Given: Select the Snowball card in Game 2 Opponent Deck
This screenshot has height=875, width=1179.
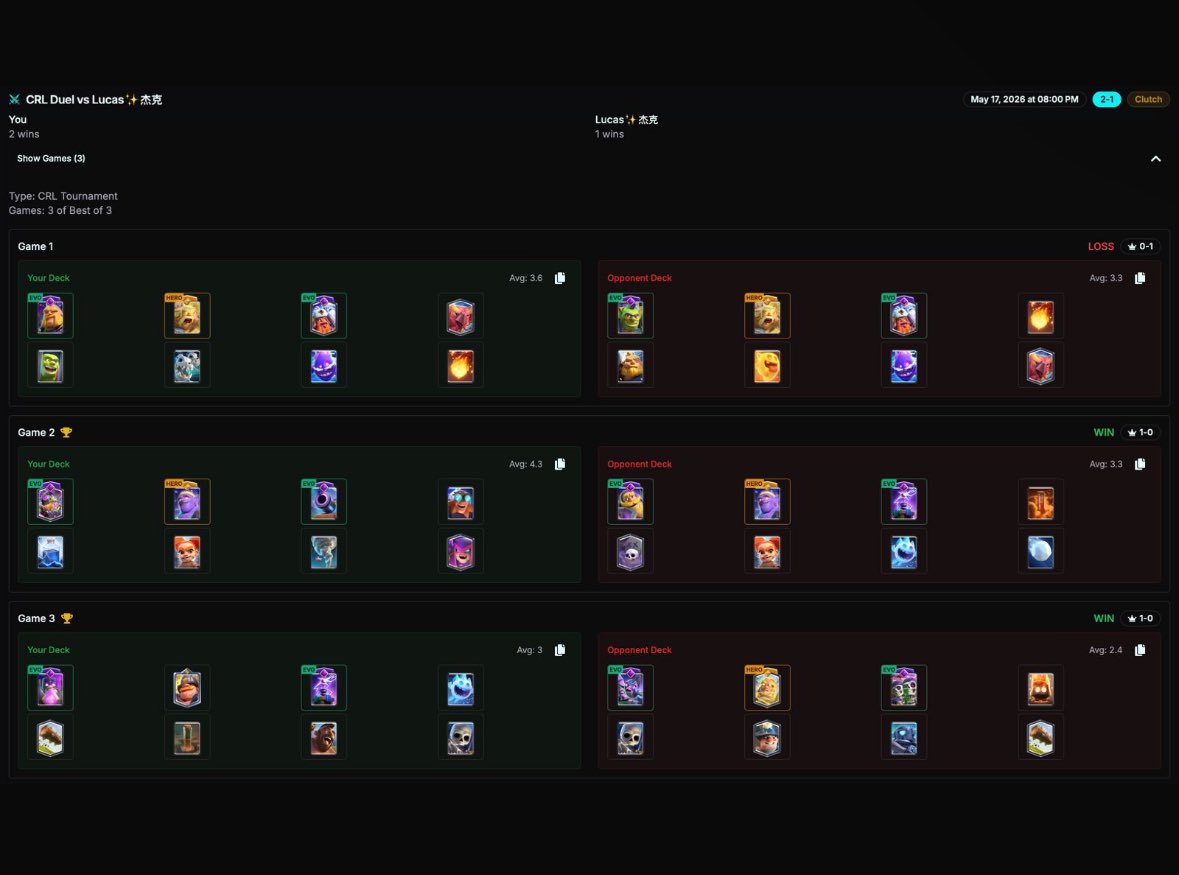Looking at the screenshot, I should [1041, 552].
